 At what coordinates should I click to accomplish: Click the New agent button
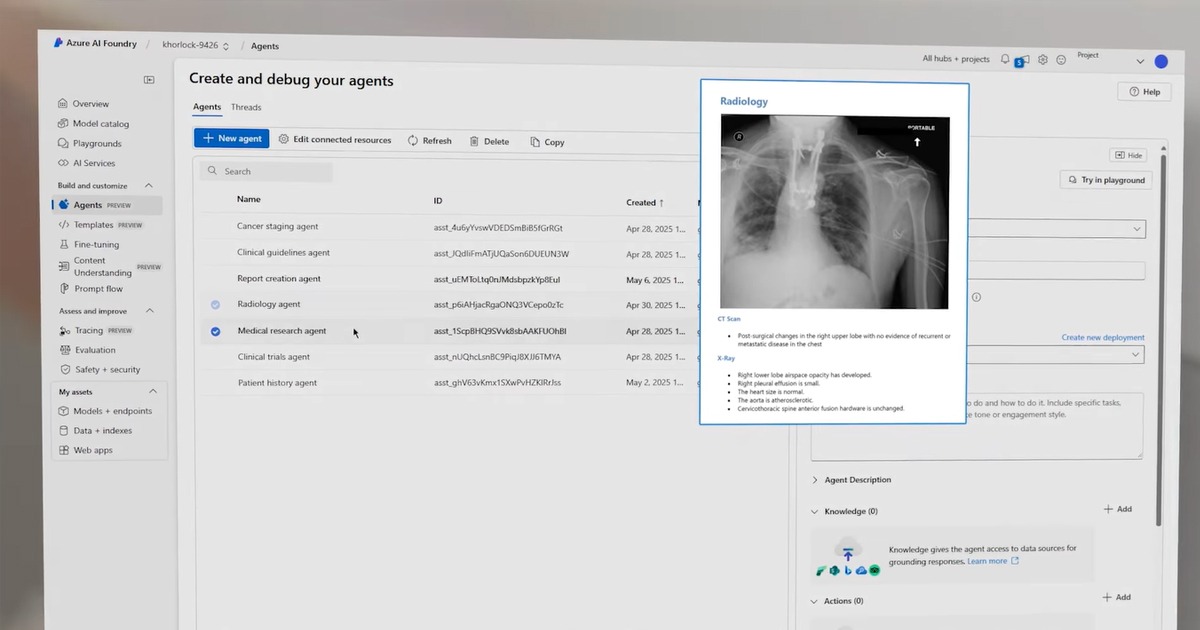point(231,139)
